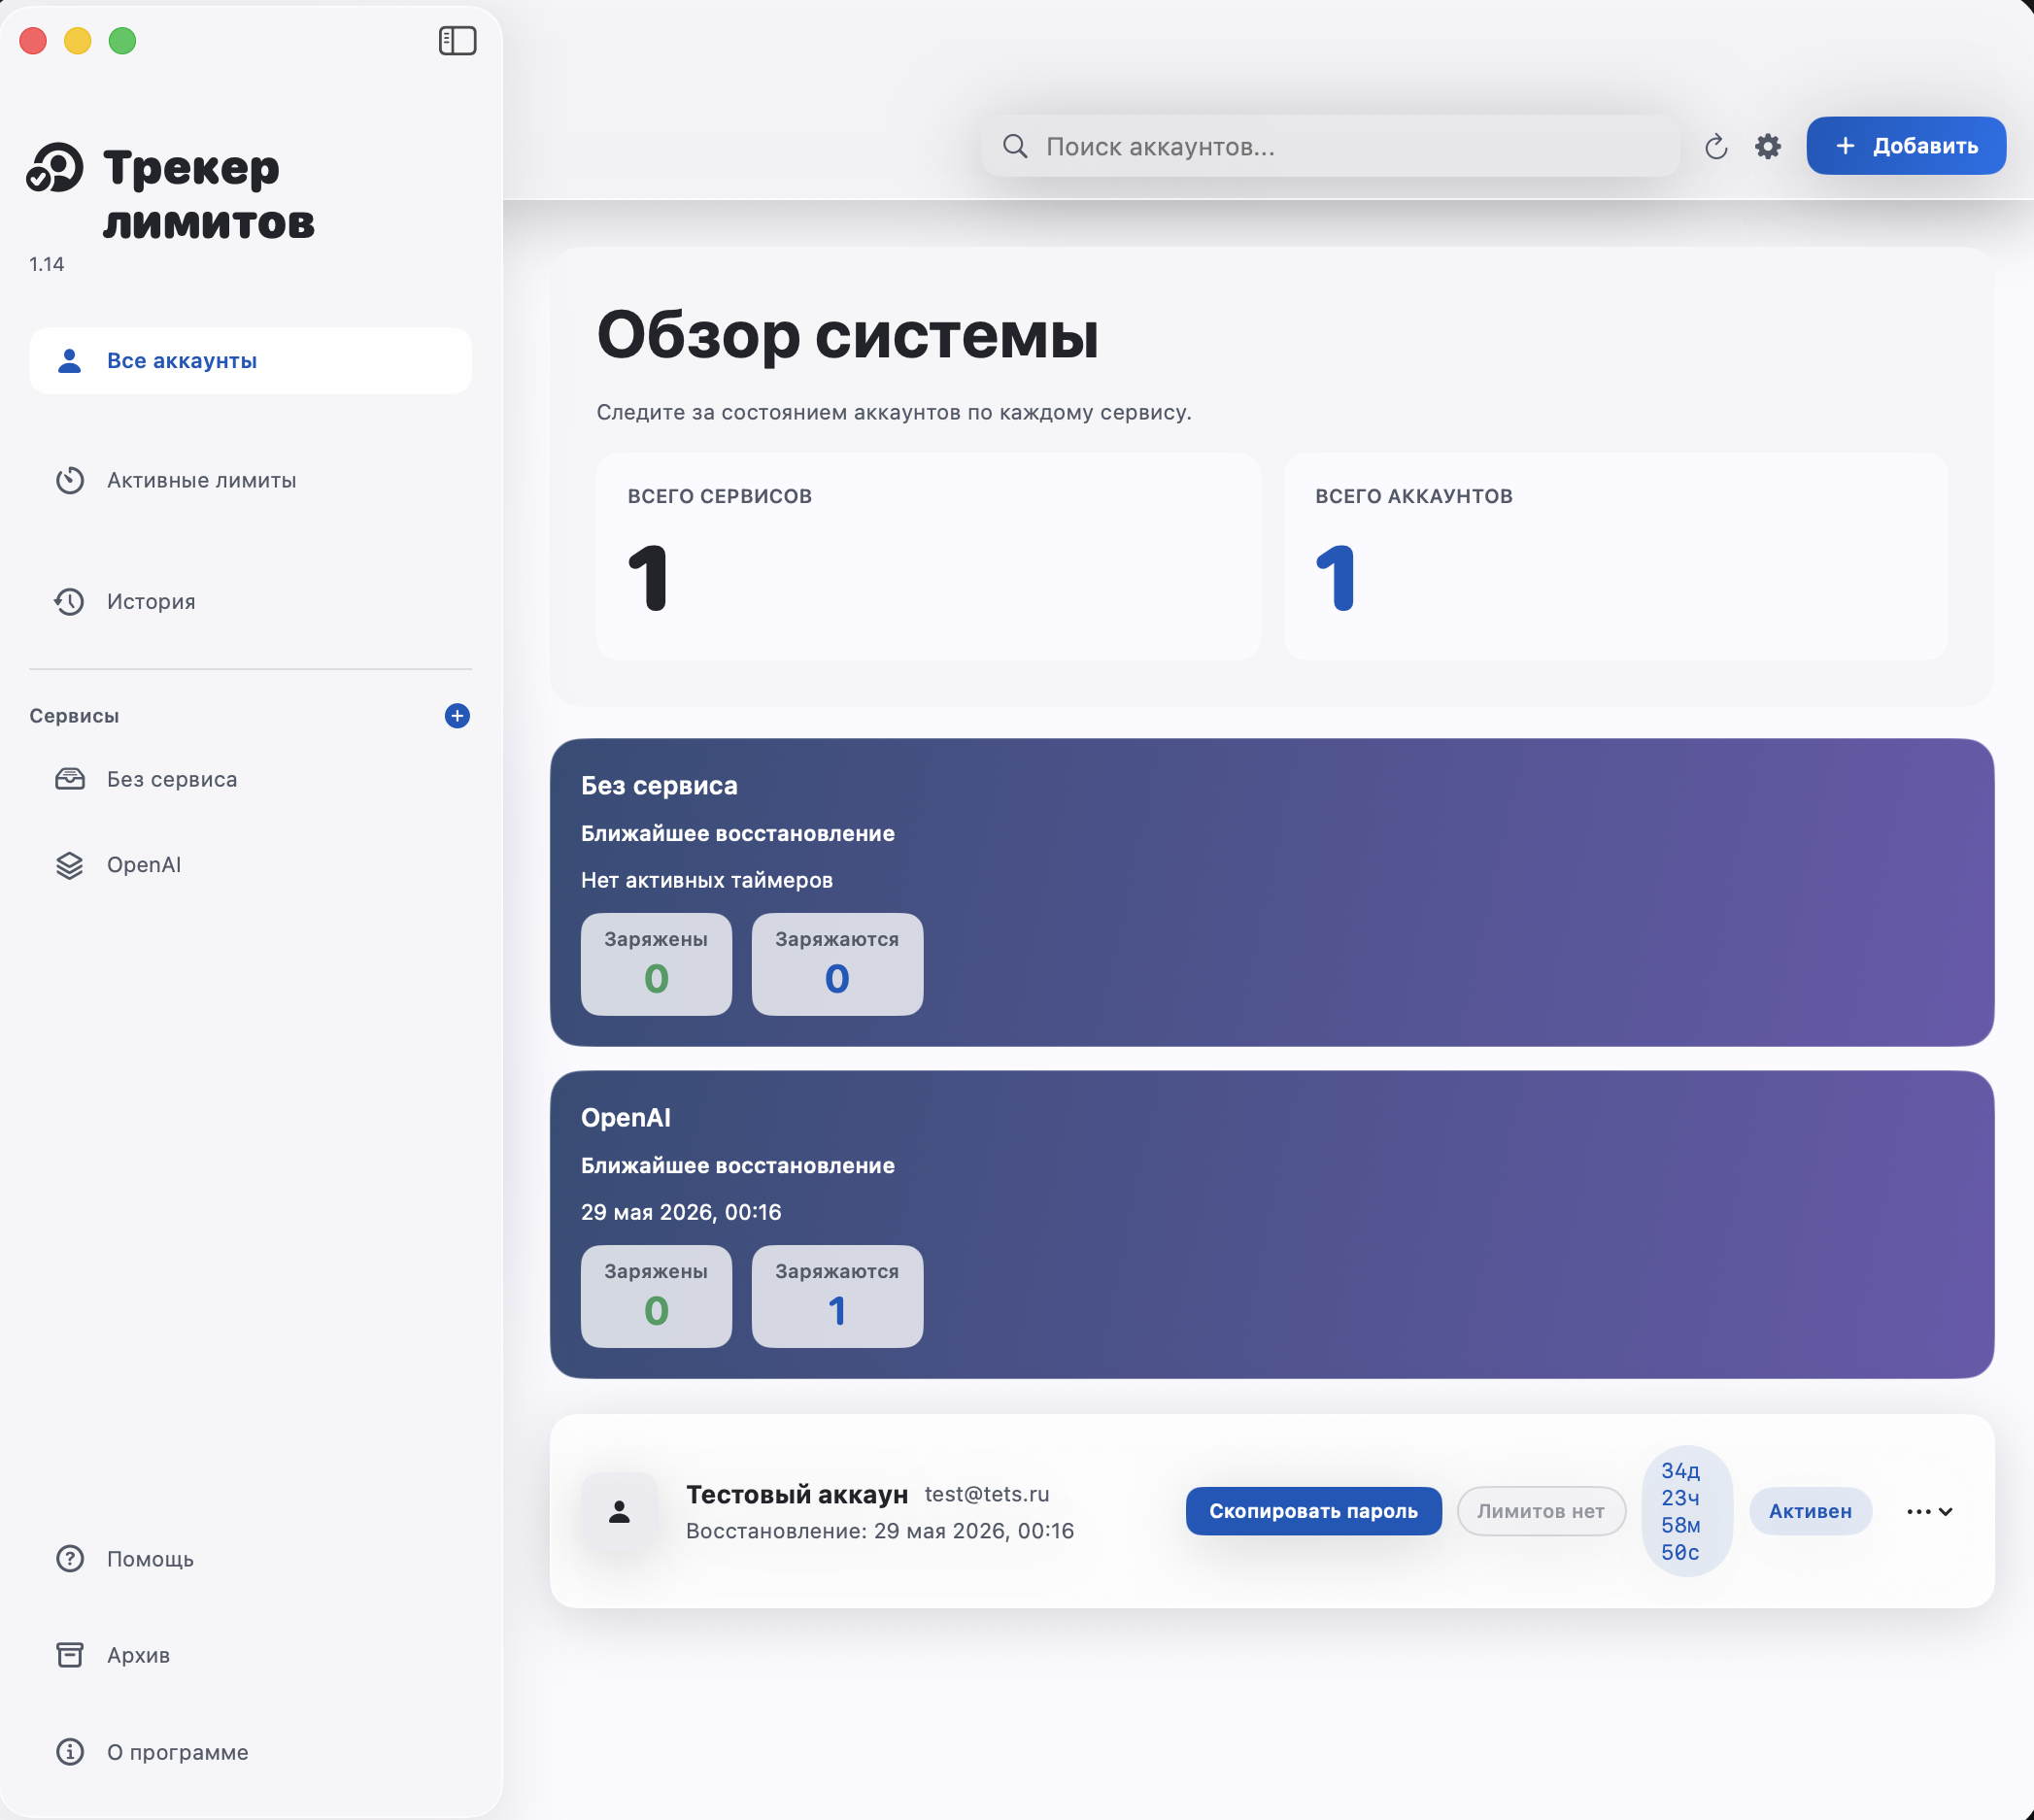Click Заряжаются counter in Без сервиса card
This screenshot has height=1820, width=2034.
pos(837,964)
